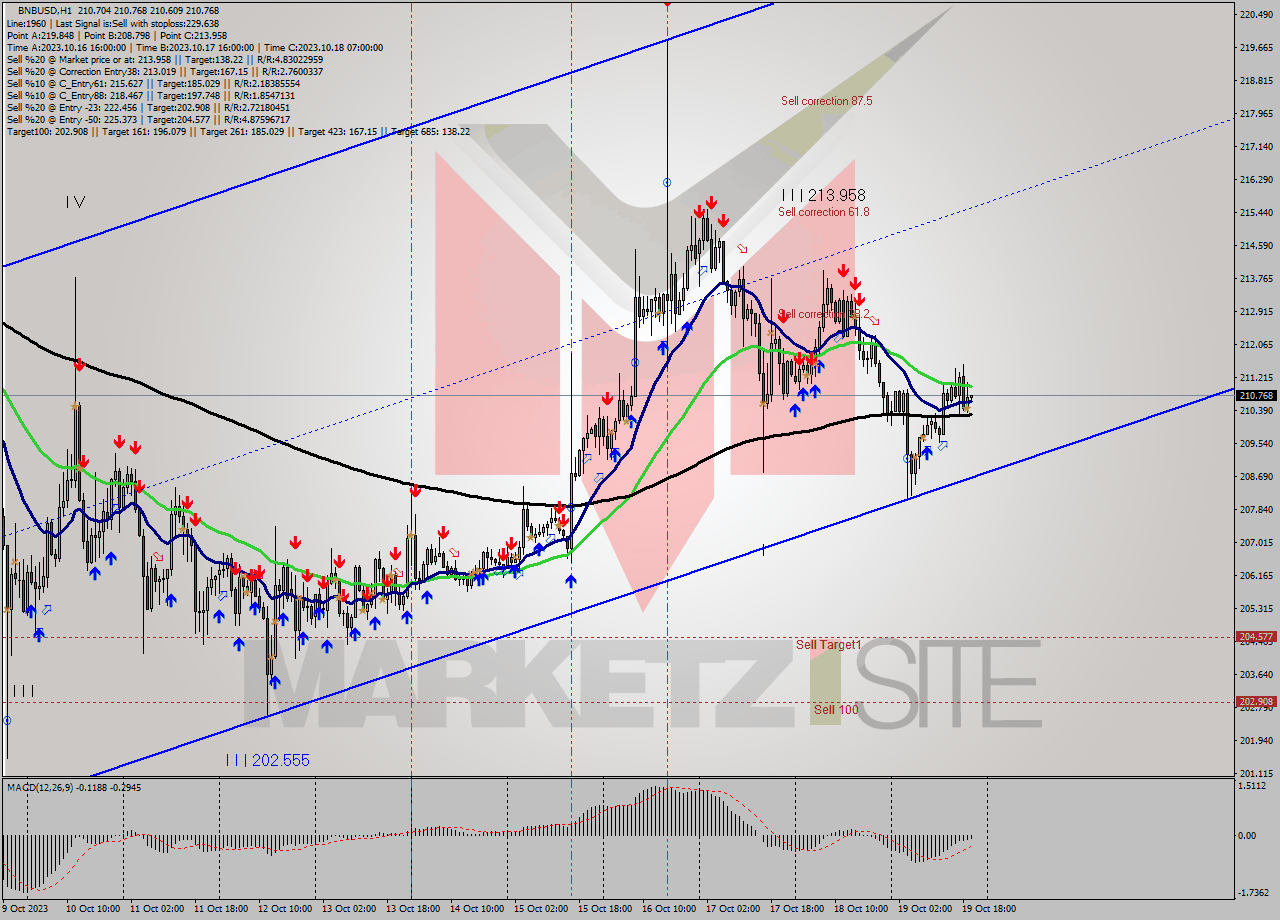Click the 209.540 price axis label
1280x920 pixels.
coord(1256,443)
